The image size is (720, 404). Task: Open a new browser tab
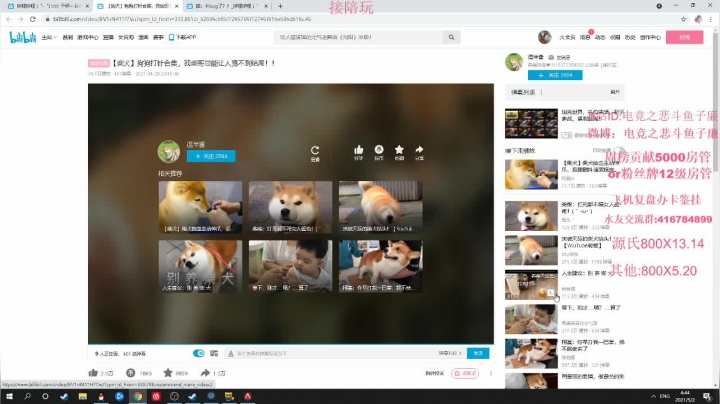280,6
